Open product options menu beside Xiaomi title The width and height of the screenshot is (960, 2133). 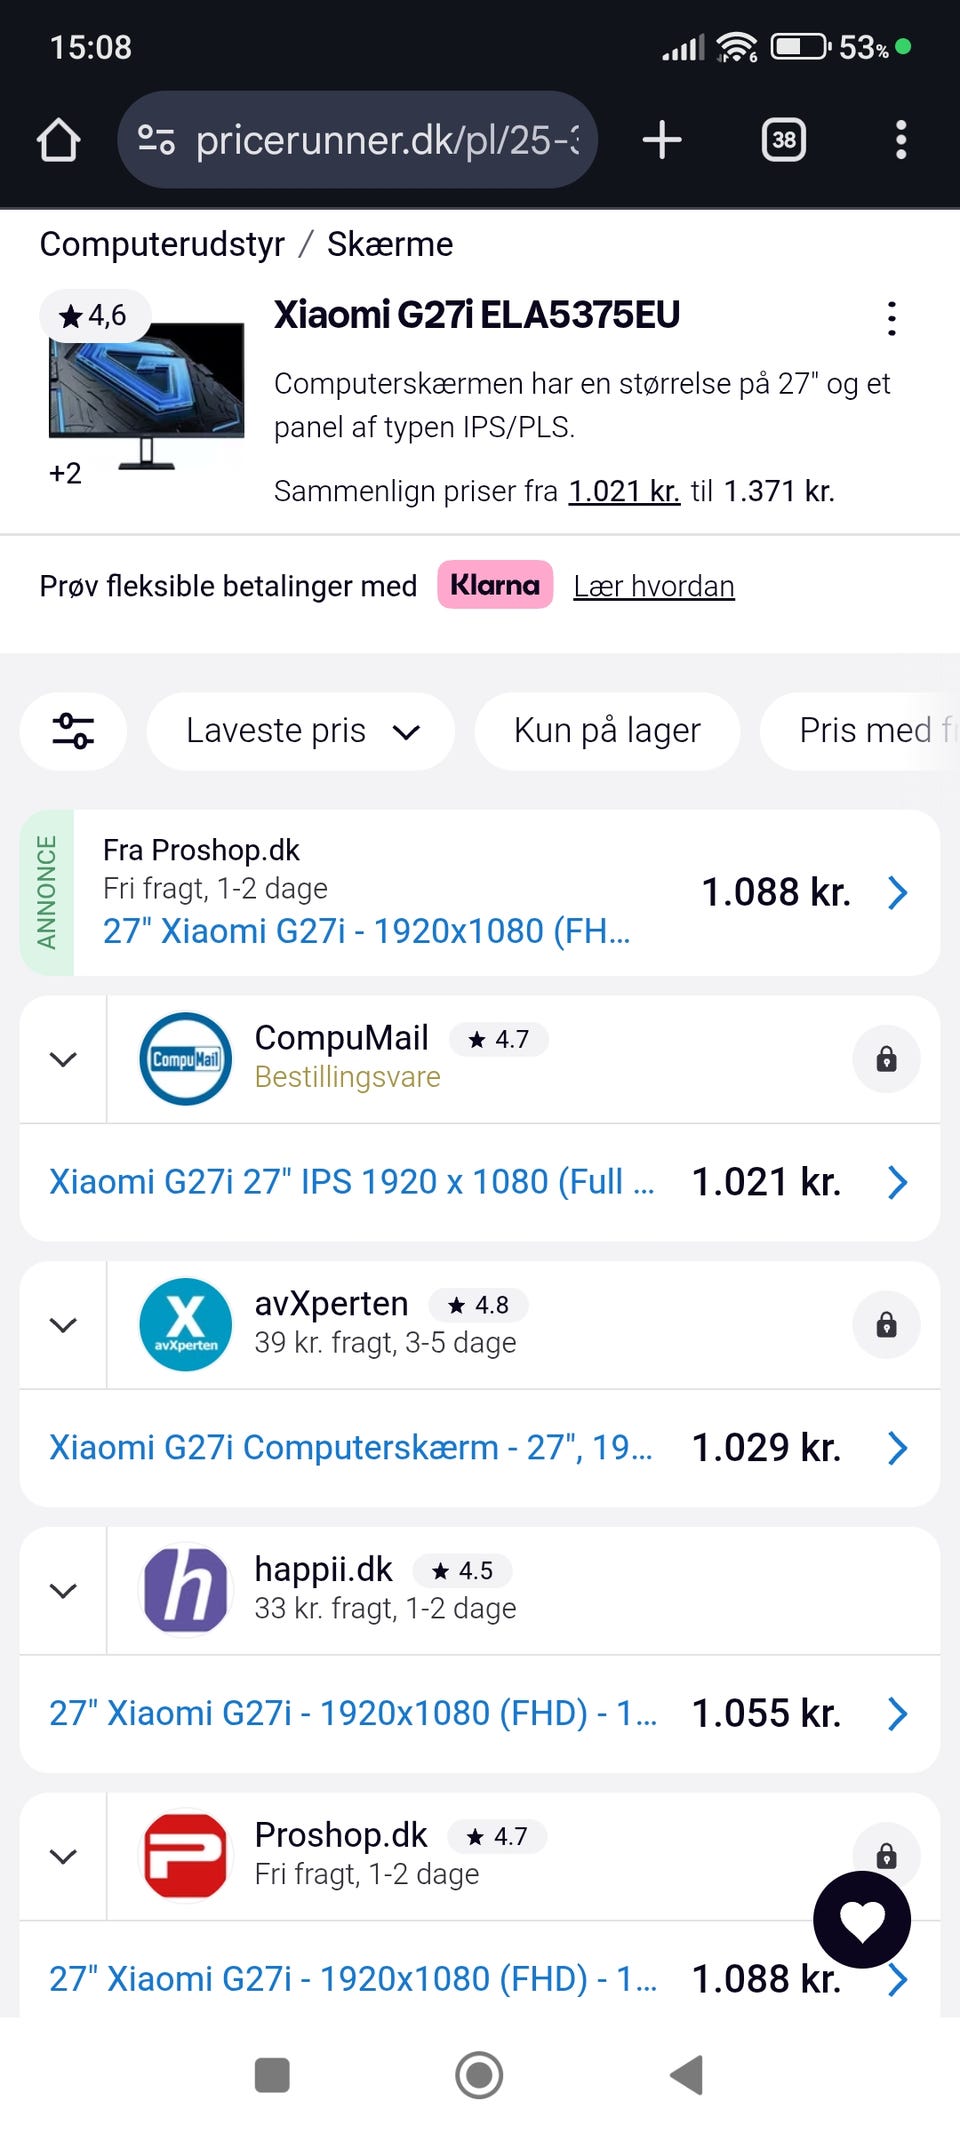pyautogui.click(x=891, y=319)
